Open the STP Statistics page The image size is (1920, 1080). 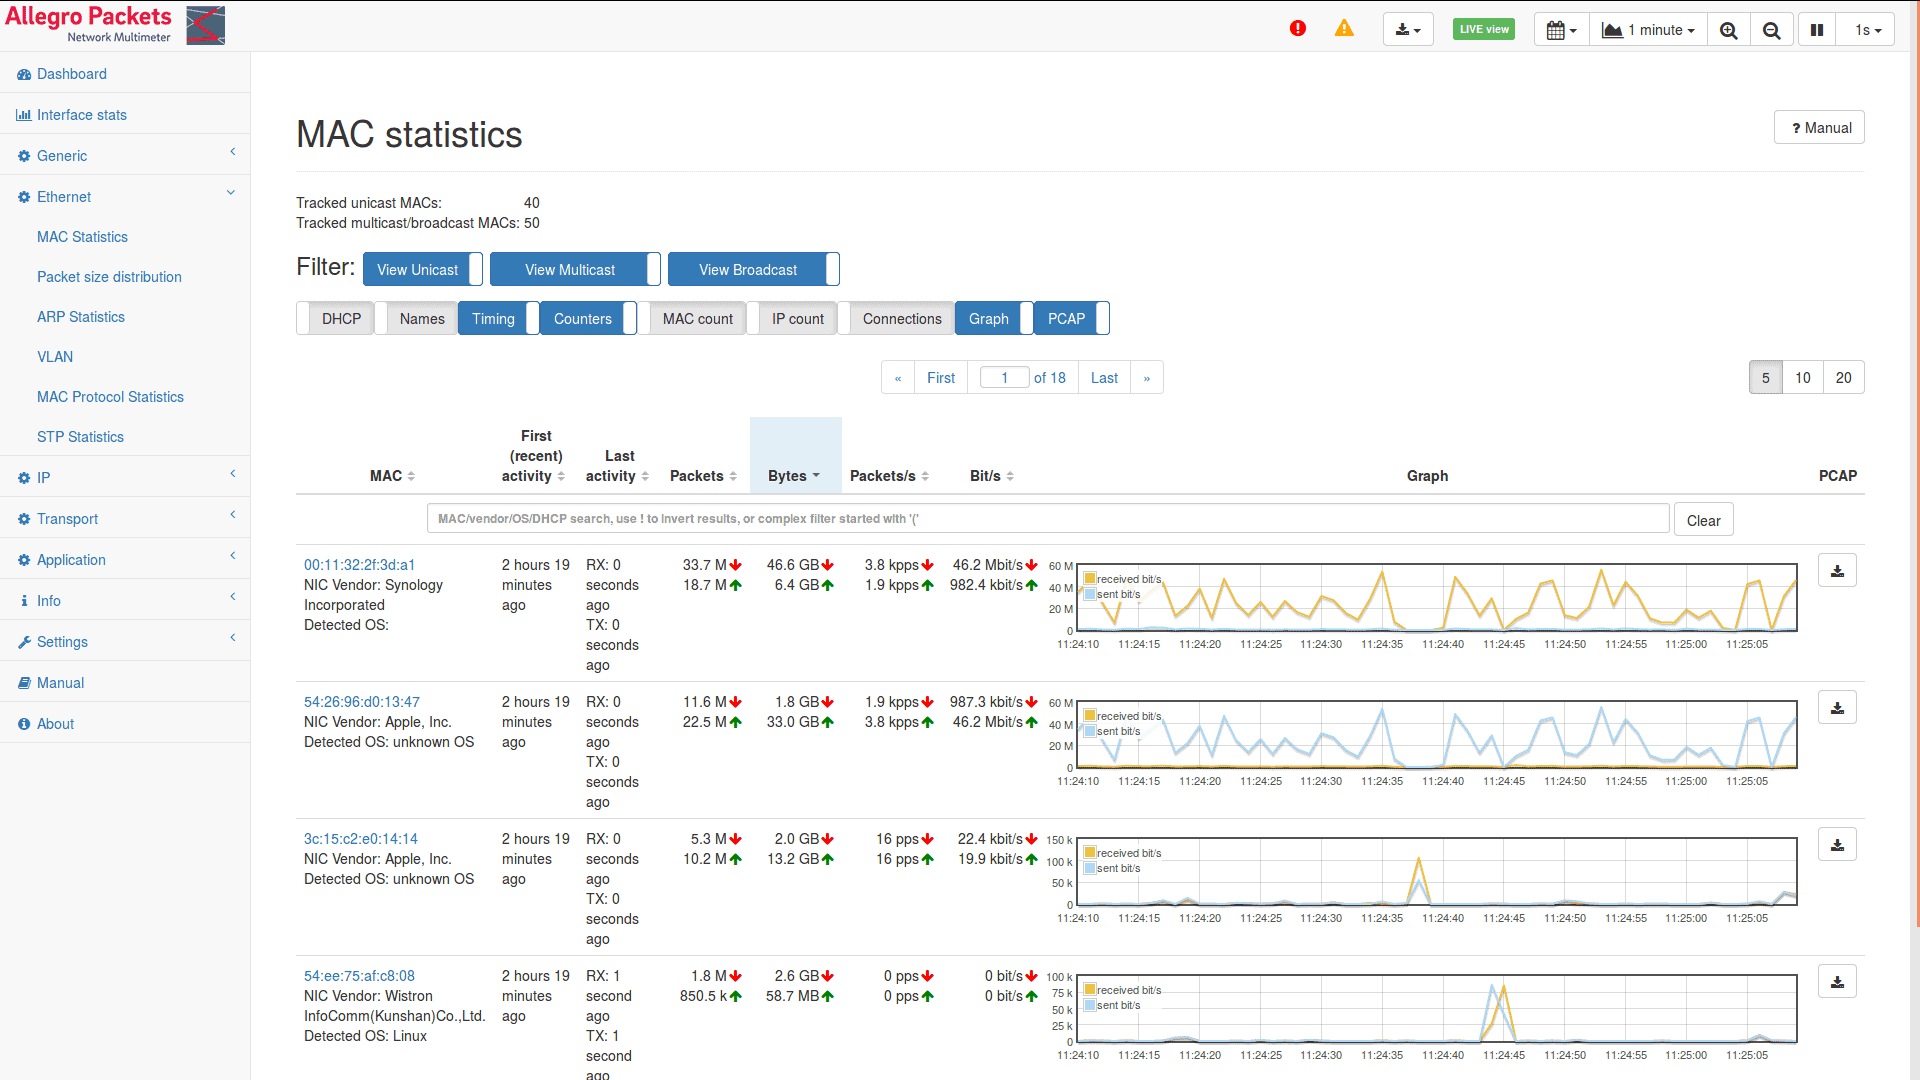80,437
